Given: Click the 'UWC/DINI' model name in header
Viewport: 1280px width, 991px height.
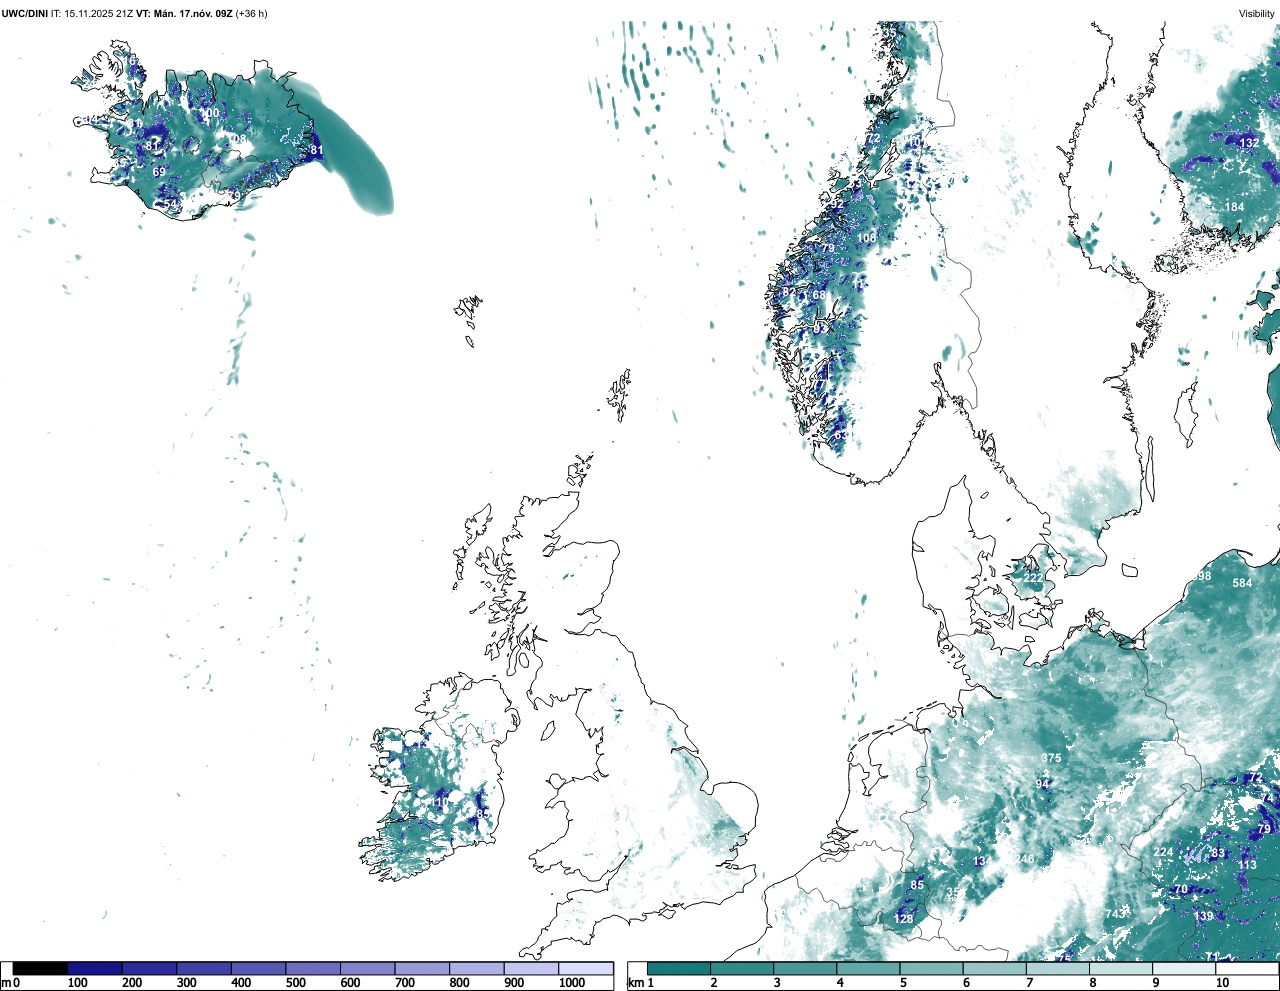Looking at the screenshot, I should click(24, 13).
